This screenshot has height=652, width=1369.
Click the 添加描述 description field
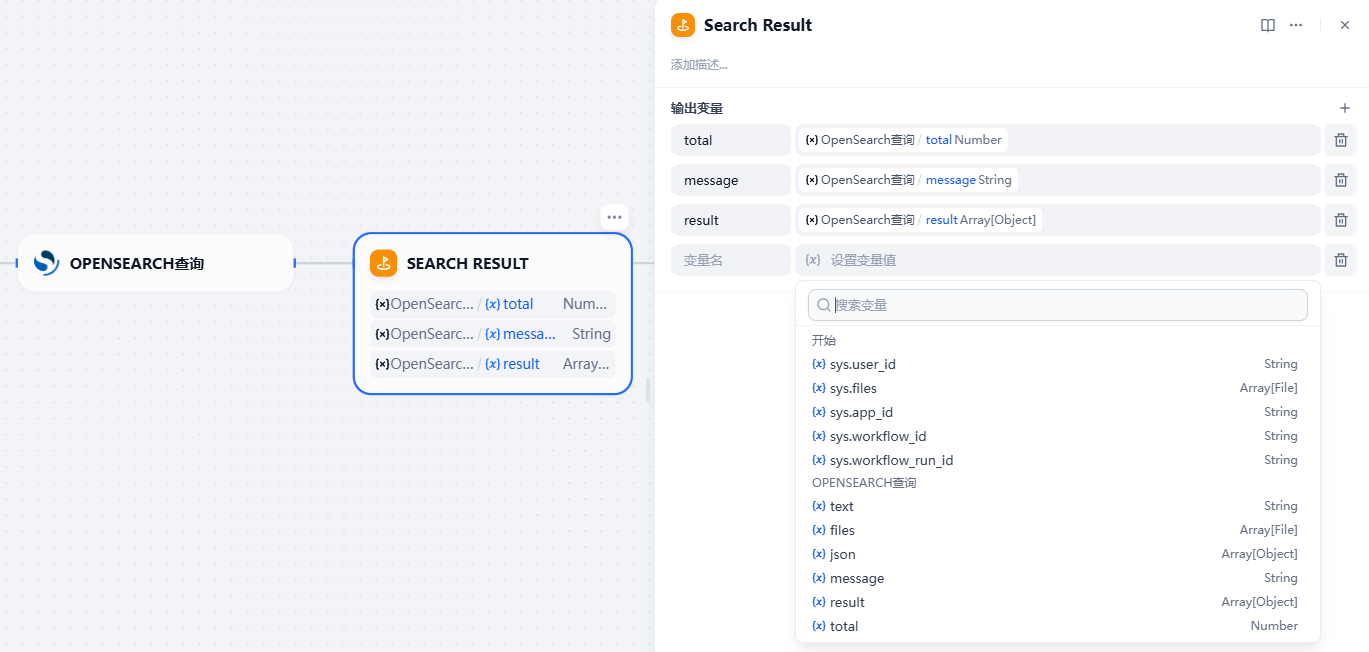click(x=700, y=65)
